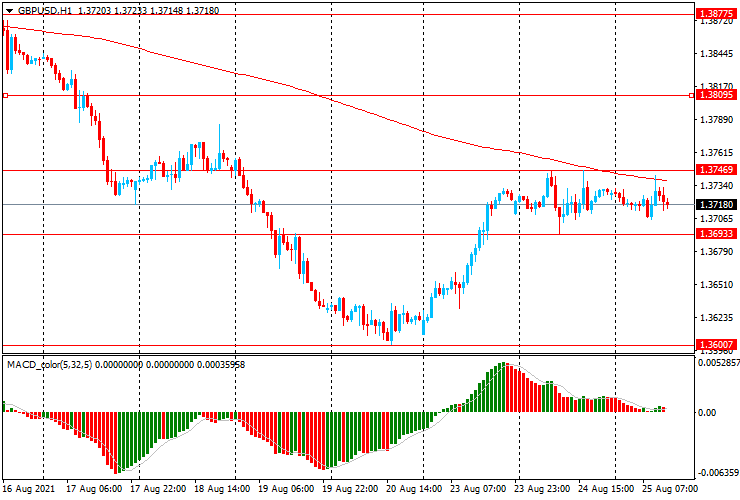740x500 pixels.
Task: Click the 1.36790 price axis value
Action: click(717, 252)
